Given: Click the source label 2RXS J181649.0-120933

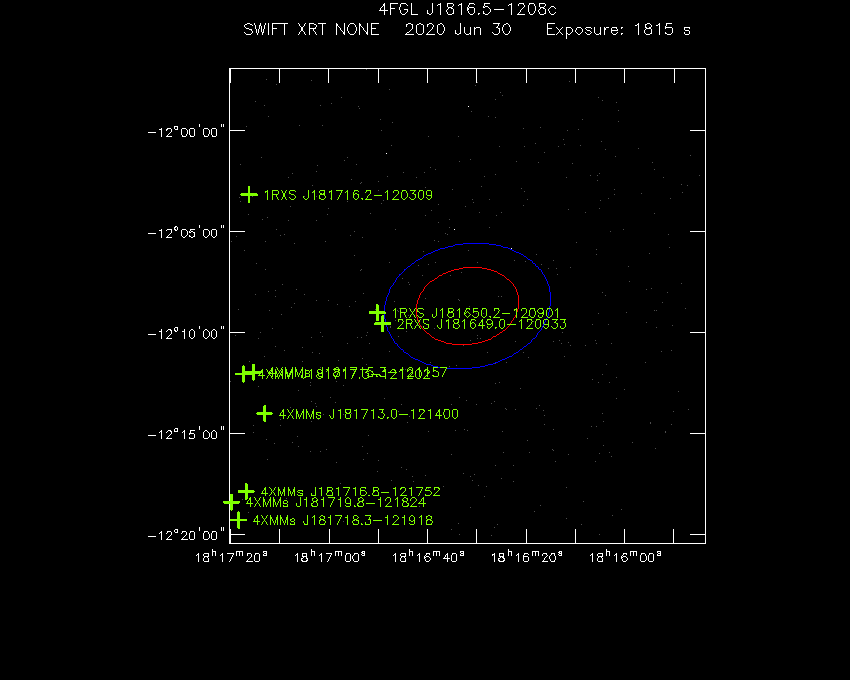Looking at the screenshot, I should (x=481, y=324).
